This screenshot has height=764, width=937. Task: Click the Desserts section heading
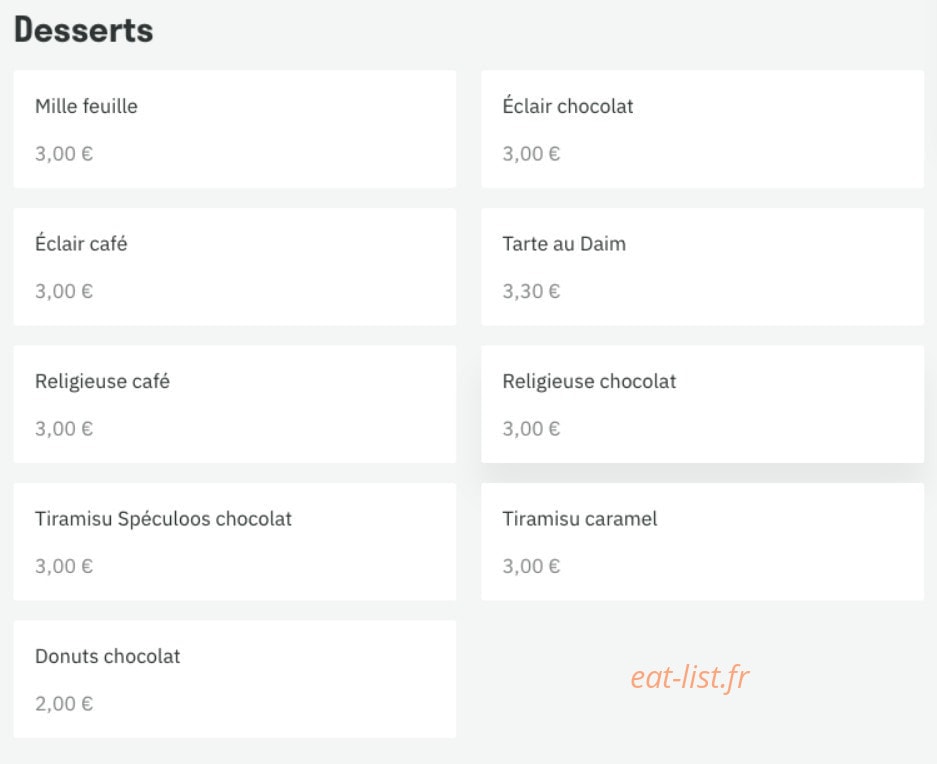(x=84, y=30)
